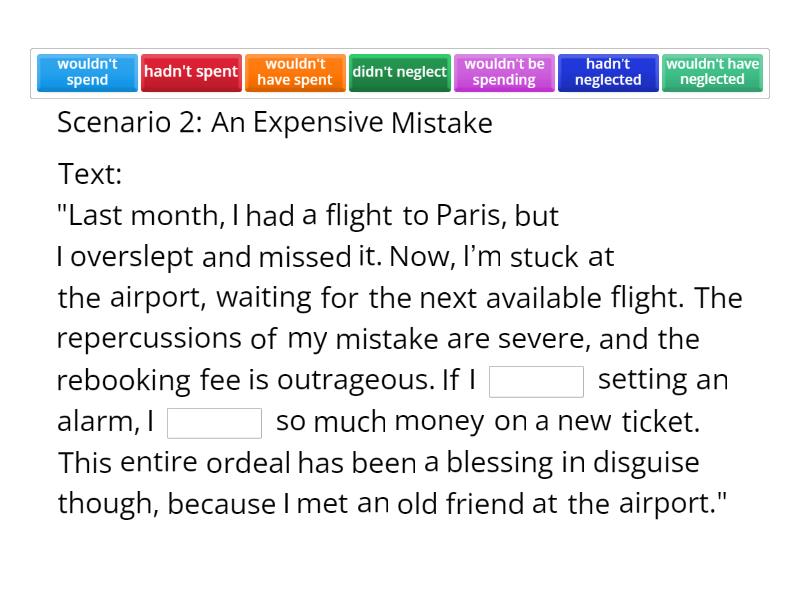Viewport: 800px width, 600px height.
Task: Click the word "ticket" in the passage
Action: point(659,422)
